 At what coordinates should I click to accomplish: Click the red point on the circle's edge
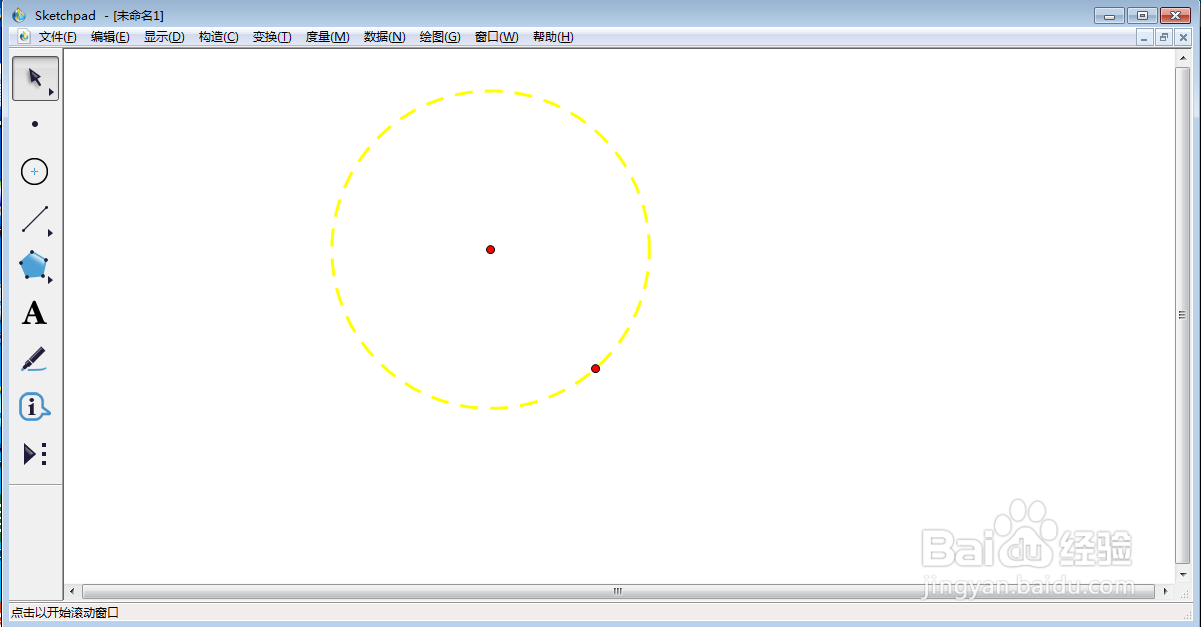tap(595, 368)
